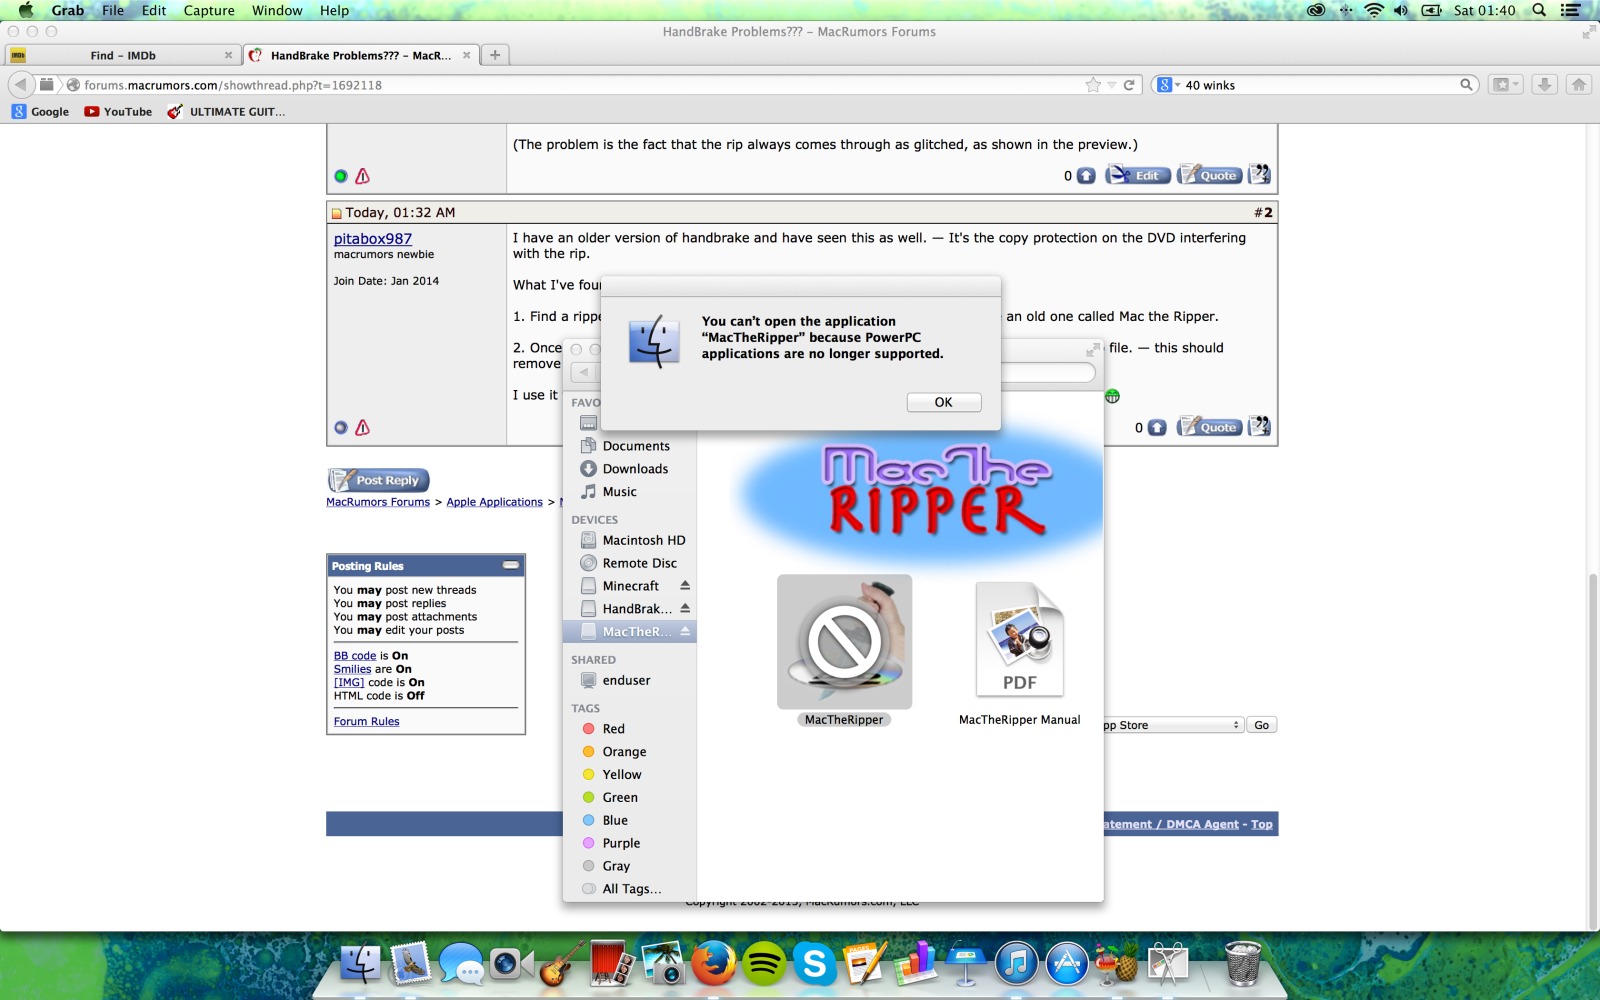The height and width of the screenshot is (1000, 1600).
Task: Collapse the Posting Rules box
Action: pos(511,566)
